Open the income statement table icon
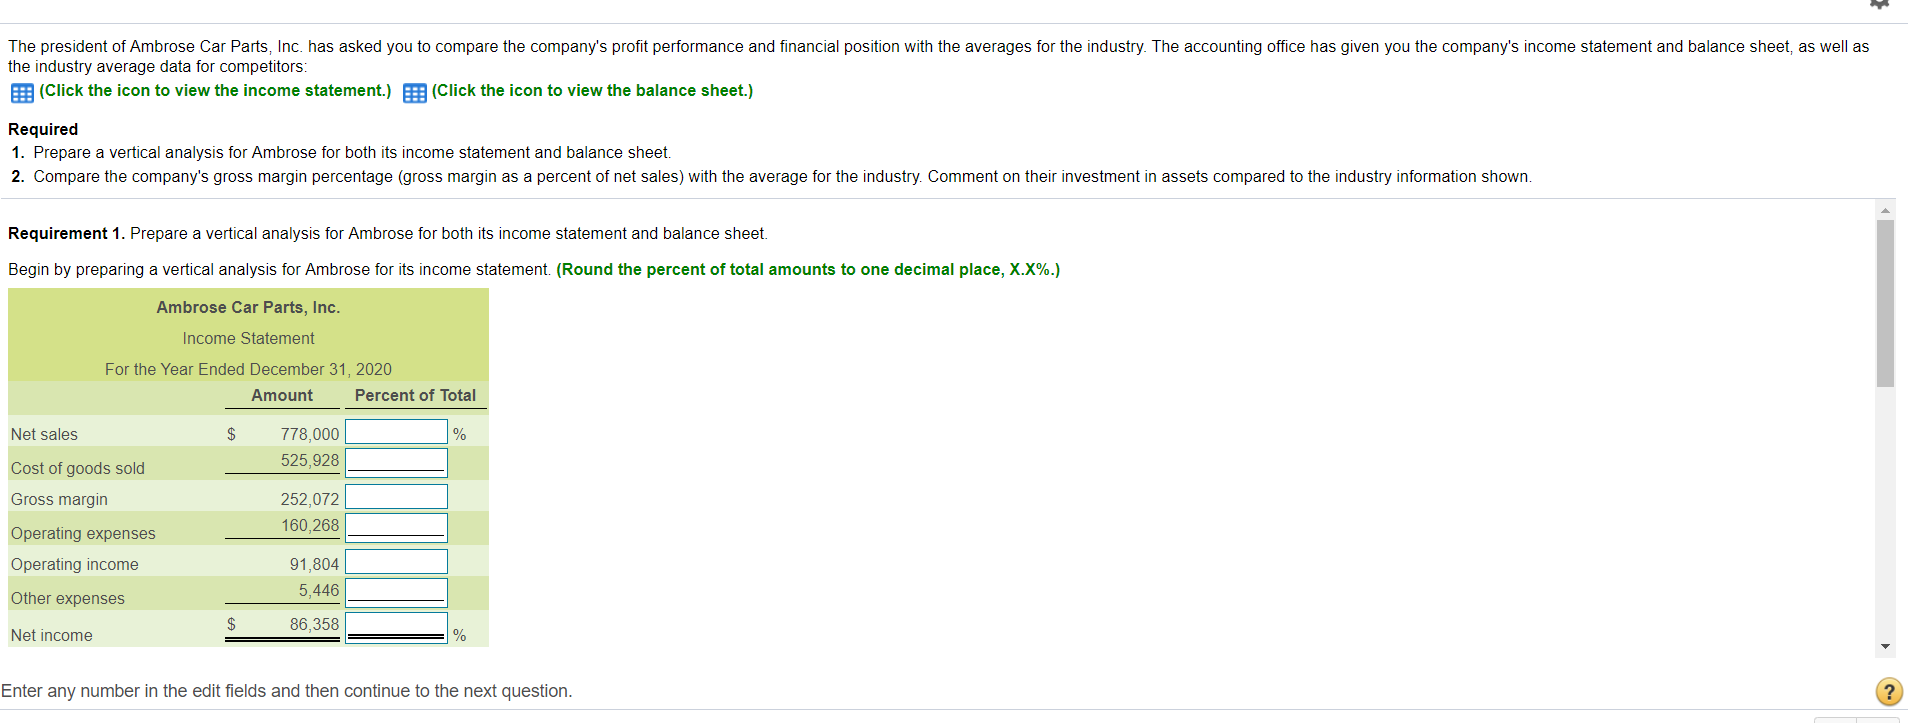Screen dimensions: 1908x723 click(22, 93)
